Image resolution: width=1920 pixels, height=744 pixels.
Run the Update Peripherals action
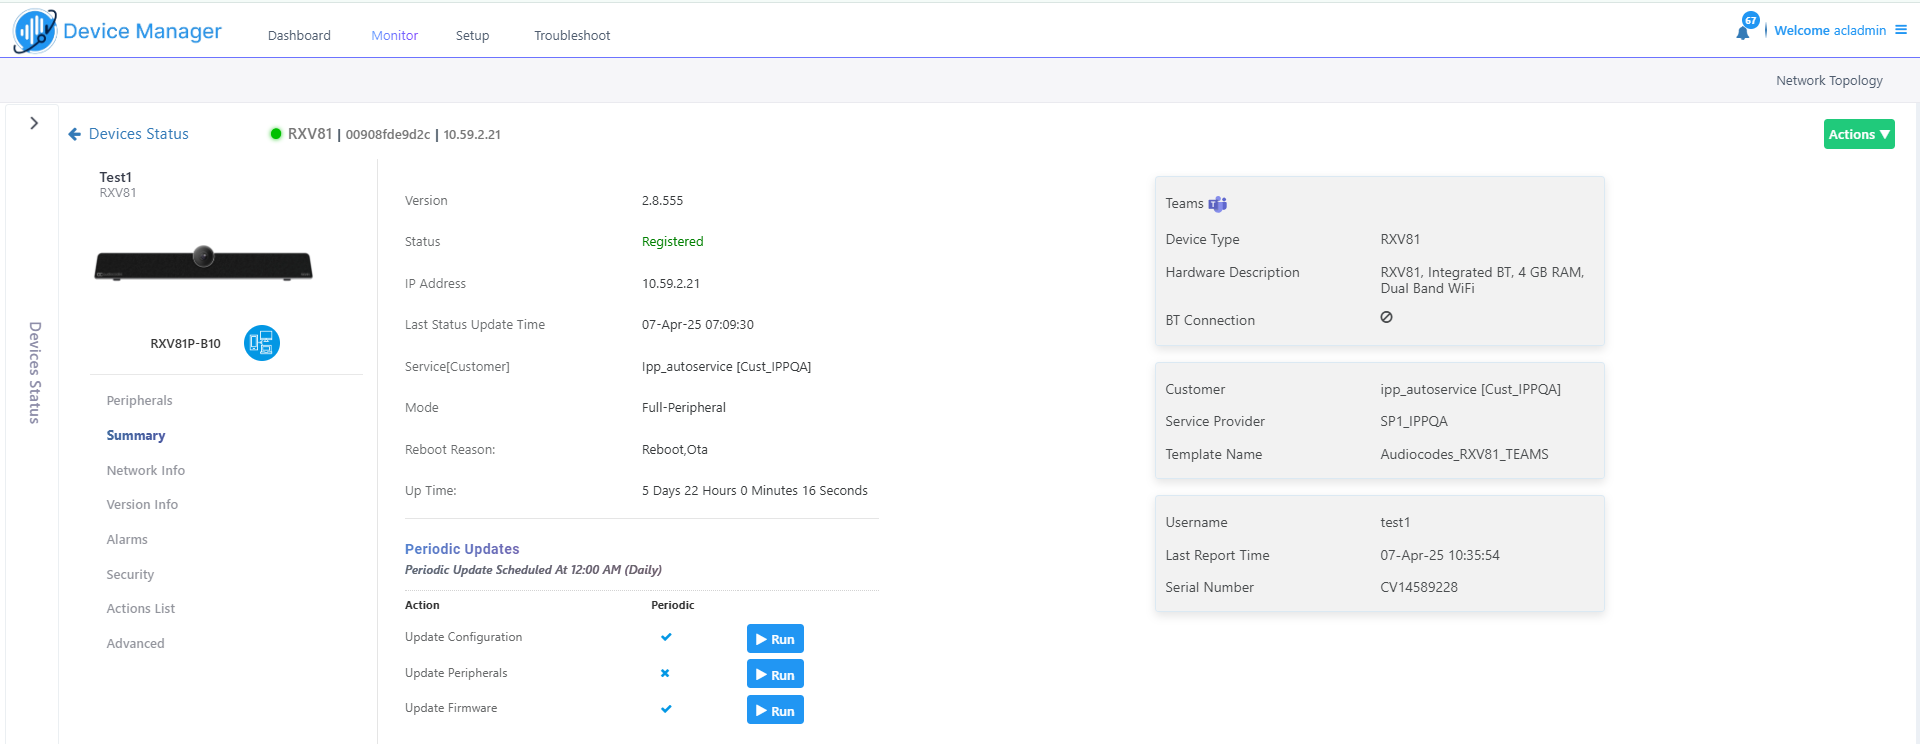coord(775,675)
